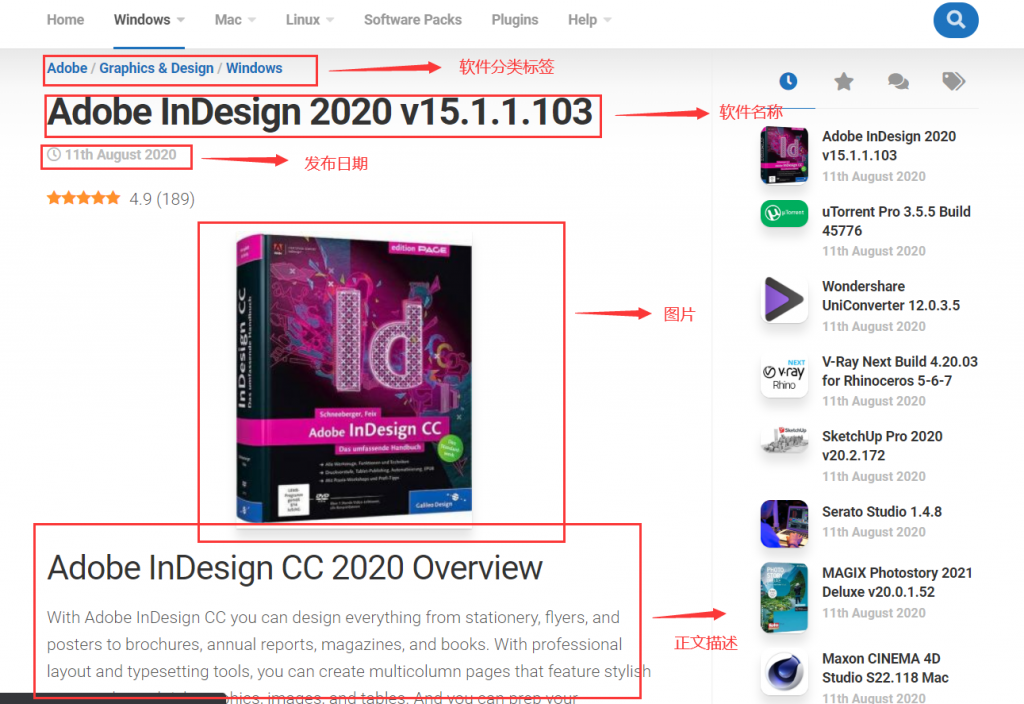The image size is (1024, 704).
Task: Open the Windows menu
Action: [142, 20]
